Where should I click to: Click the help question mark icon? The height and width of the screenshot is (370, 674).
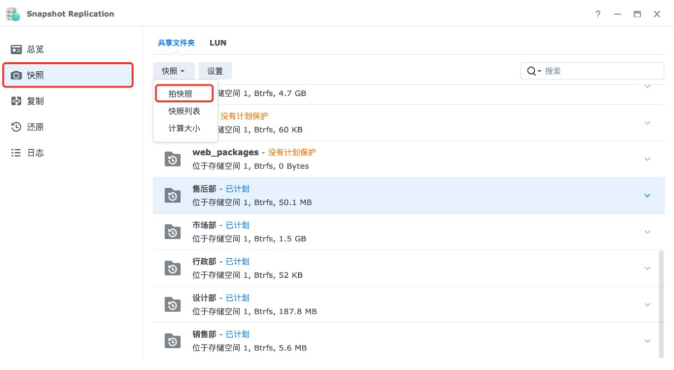[x=597, y=14]
